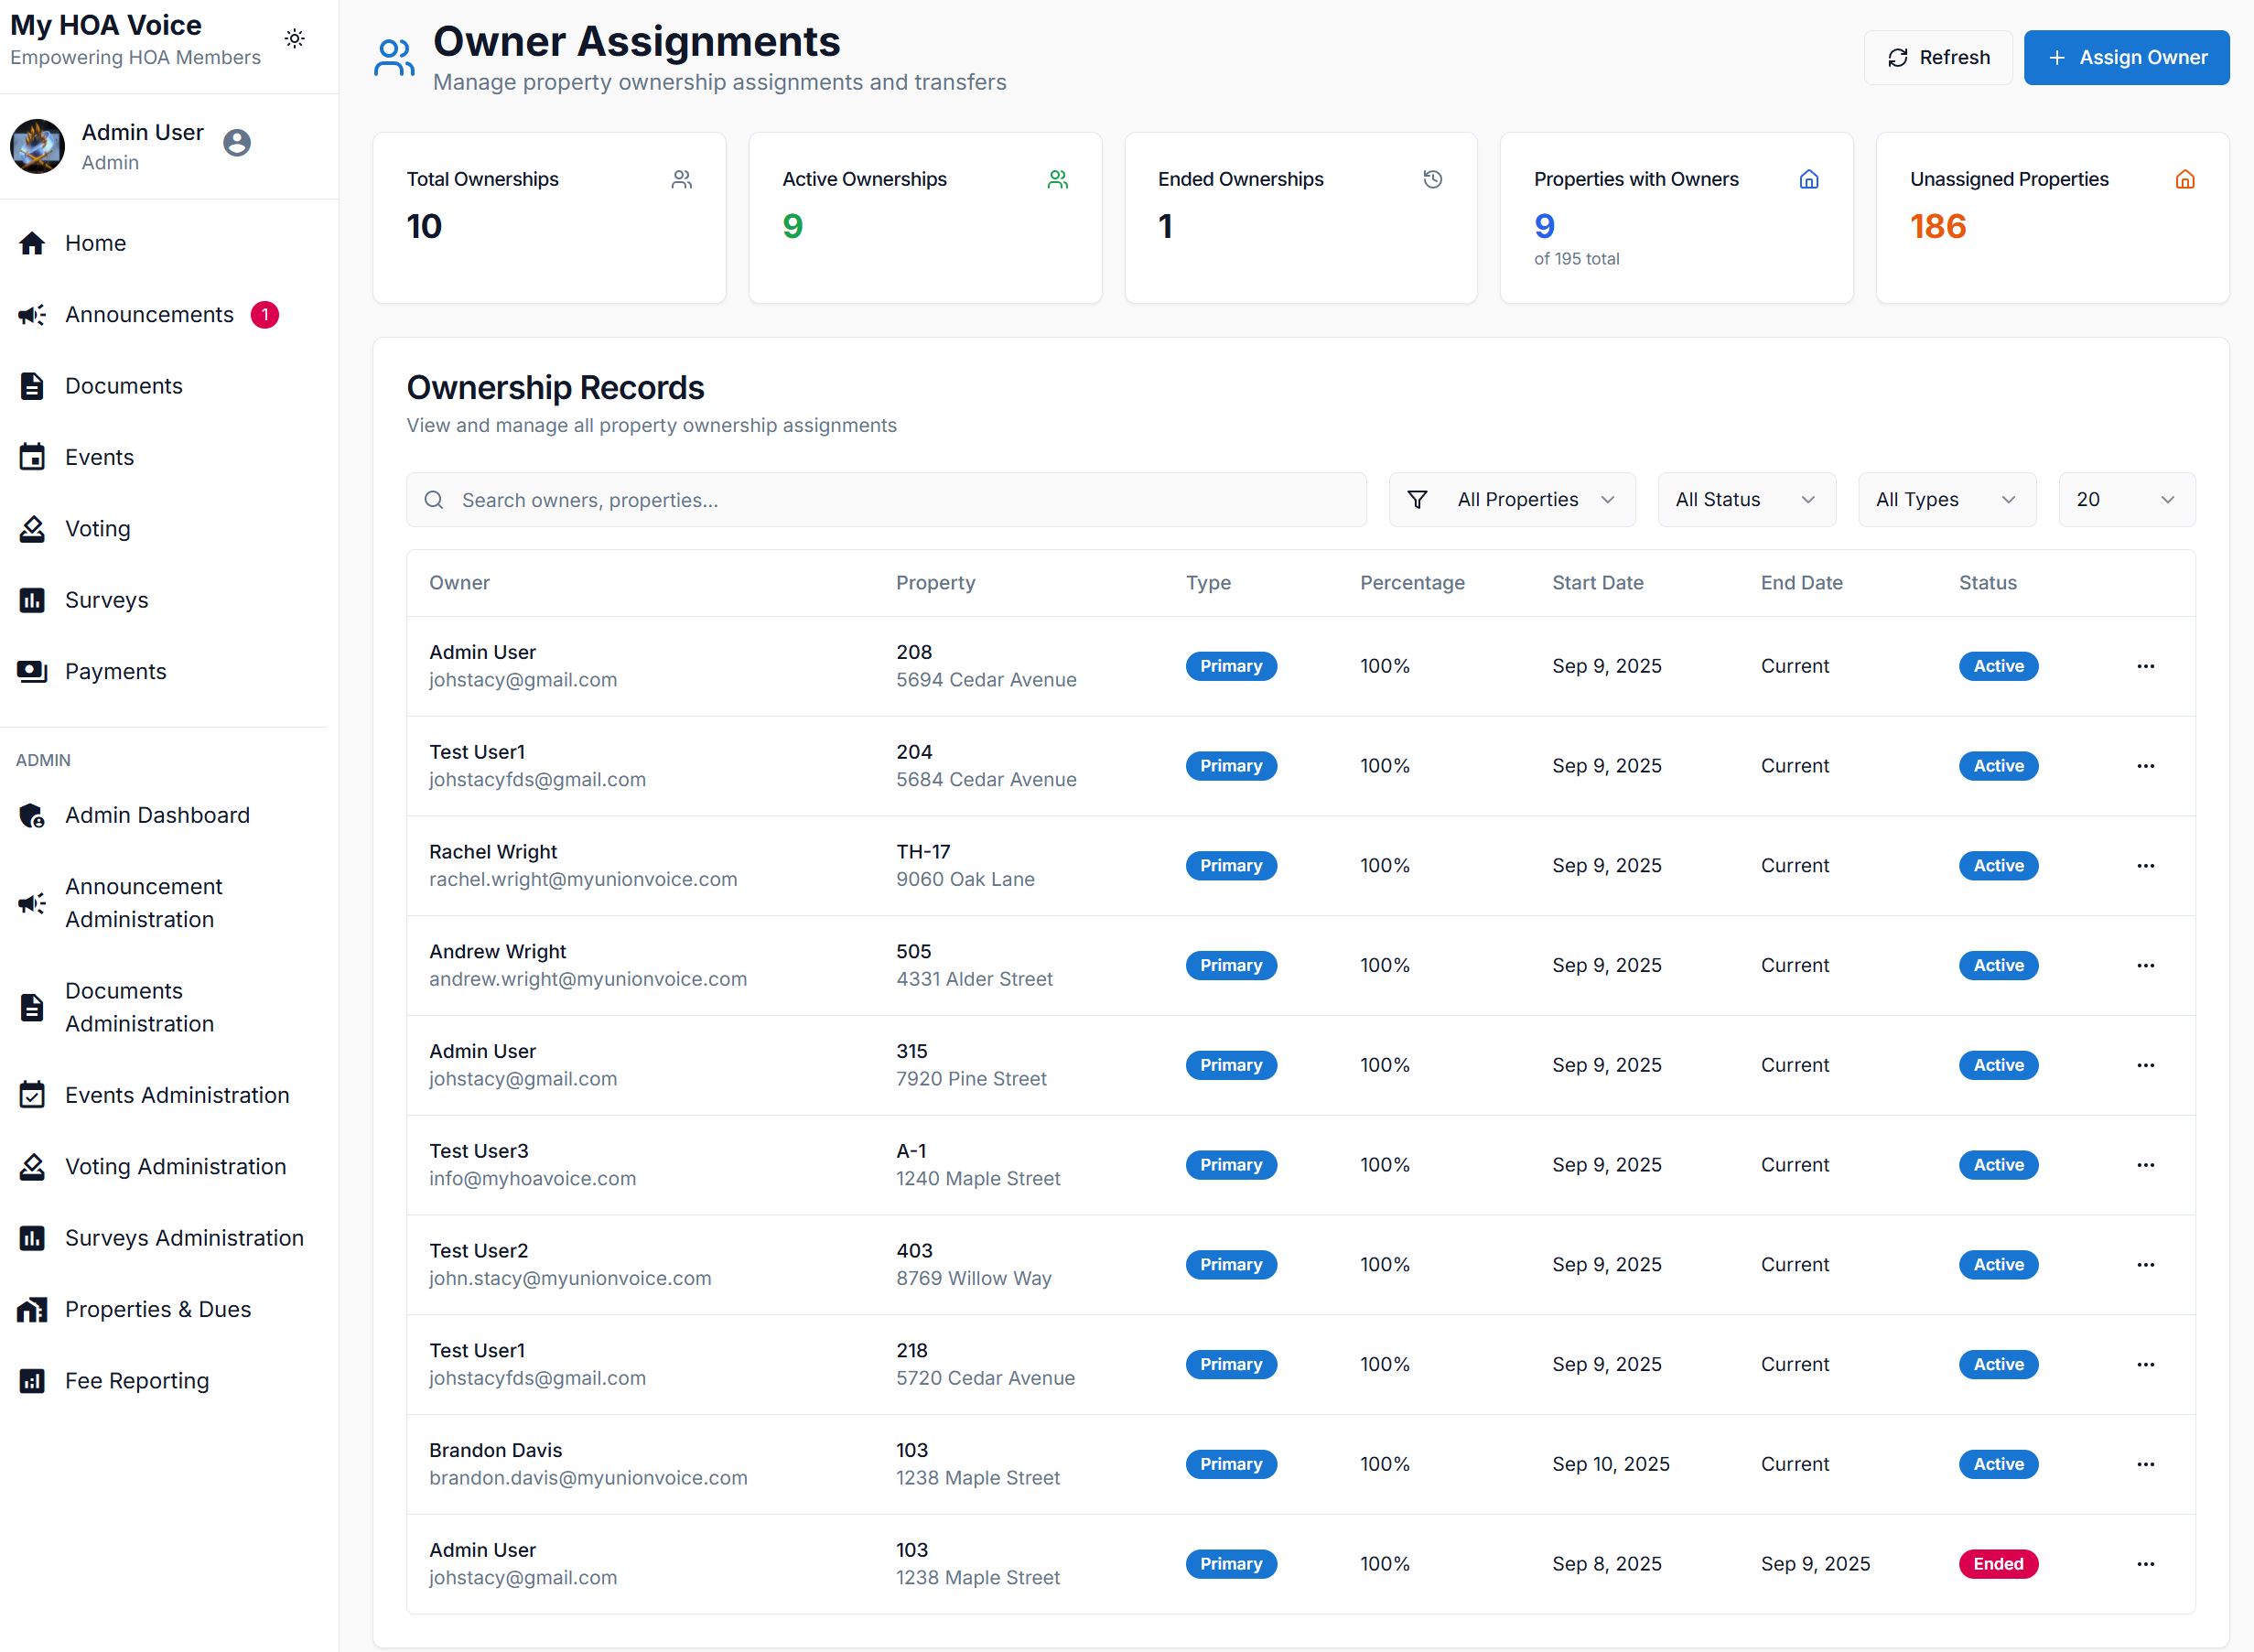Click the Unassigned Properties count 186
Screen dimensions: 2254x1652
tap(1937, 227)
